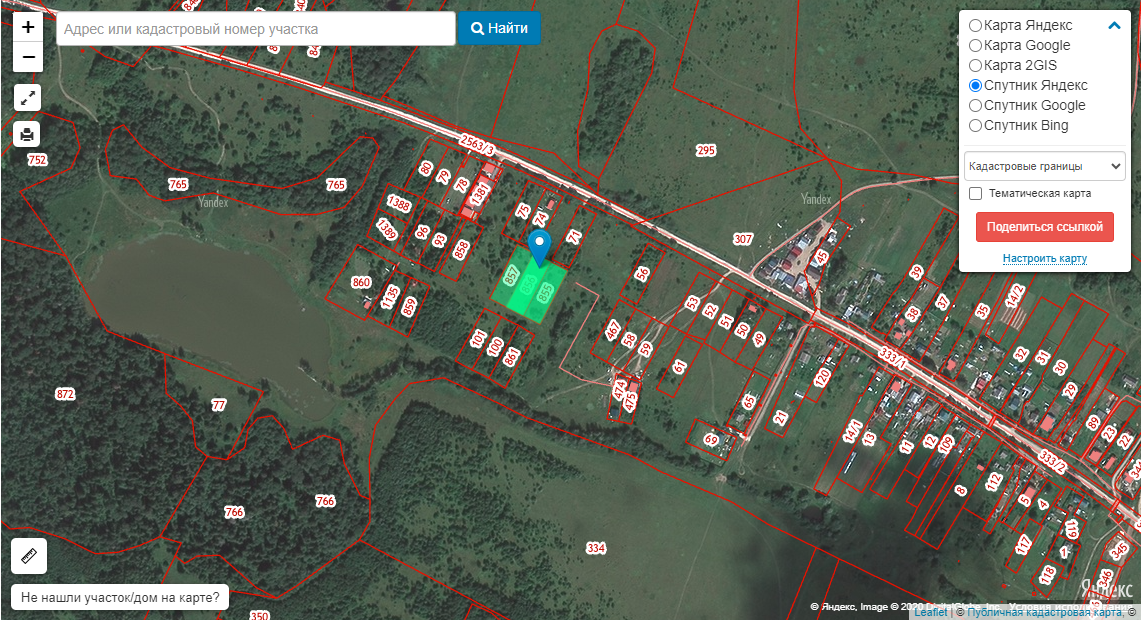Click the Поделиться ссылкой button
Image resolution: width=1142 pixels, height=620 pixels.
pos(1044,227)
